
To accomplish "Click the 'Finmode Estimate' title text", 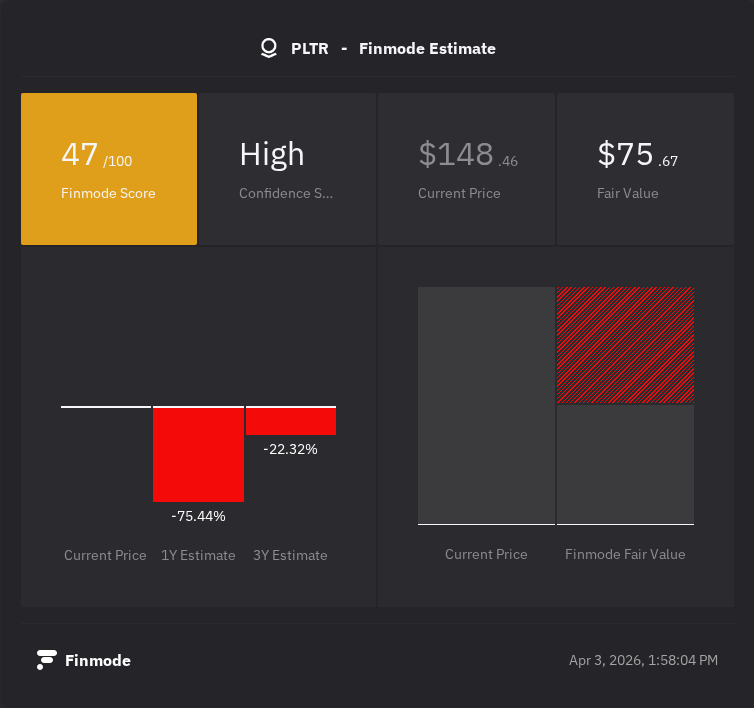I will (x=427, y=49).
